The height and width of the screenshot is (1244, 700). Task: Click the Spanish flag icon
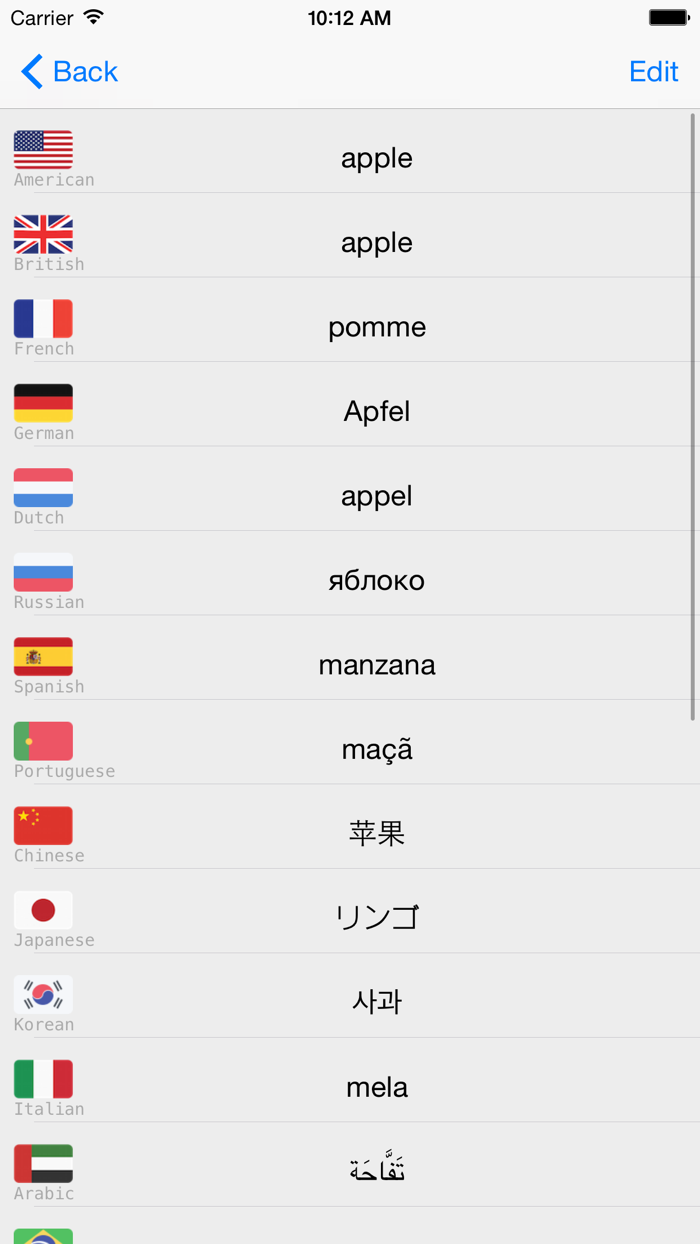click(x=43, y=655)
